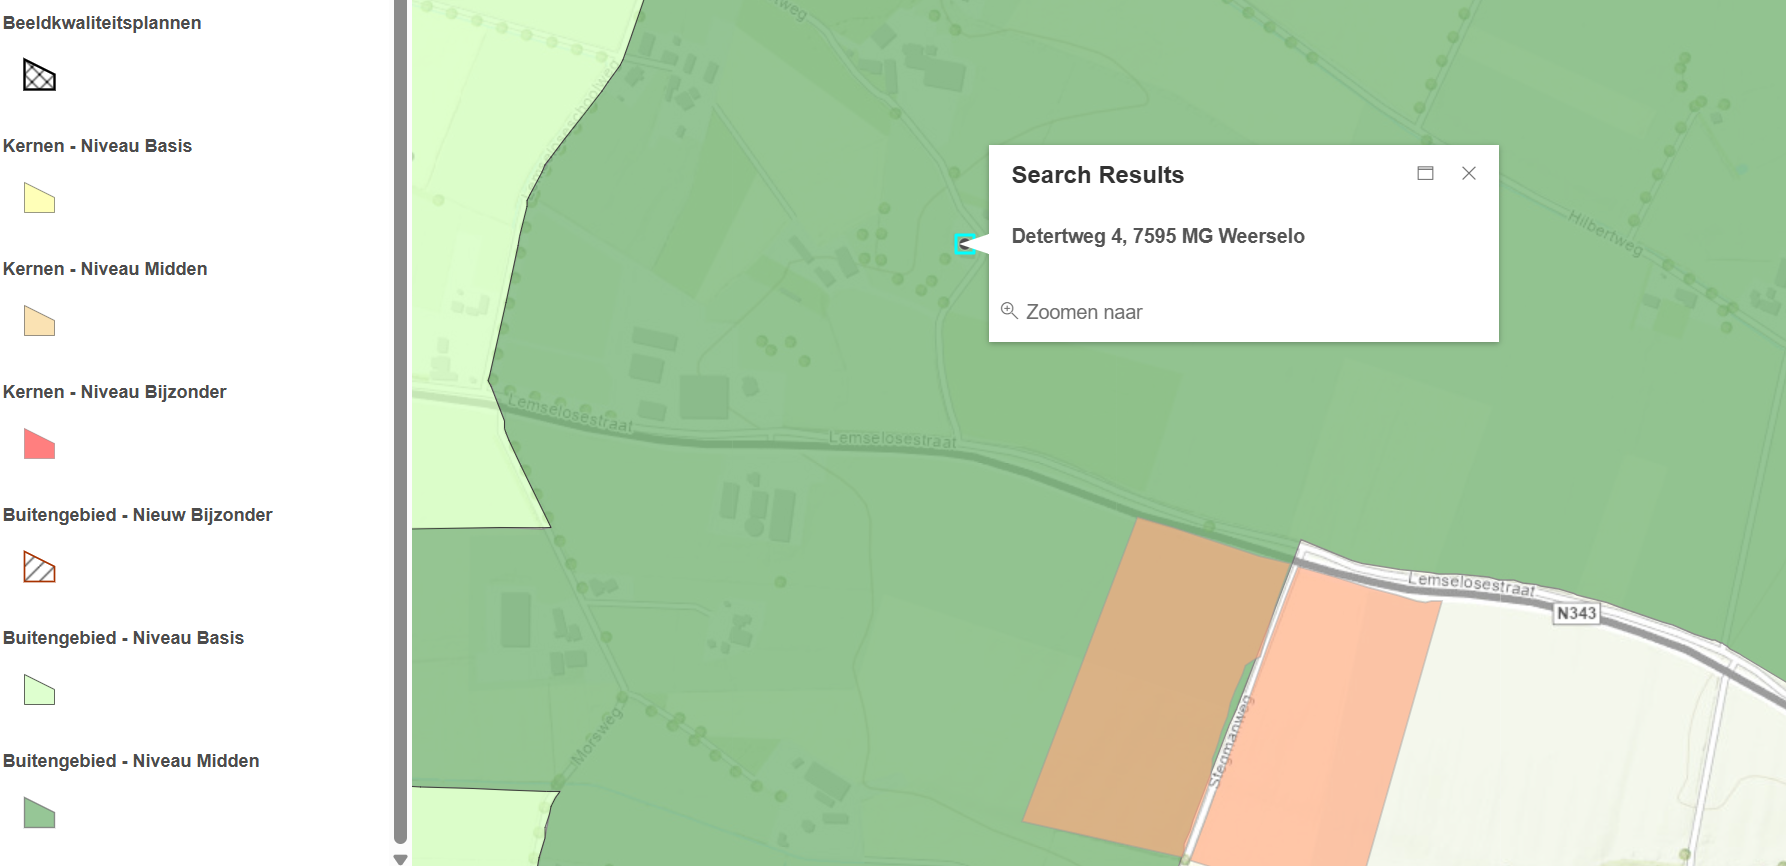Click the Kernen - Niveau Bijzonder label
The width and height of the screenshot is (1786, 866).
tap(114, 392)
